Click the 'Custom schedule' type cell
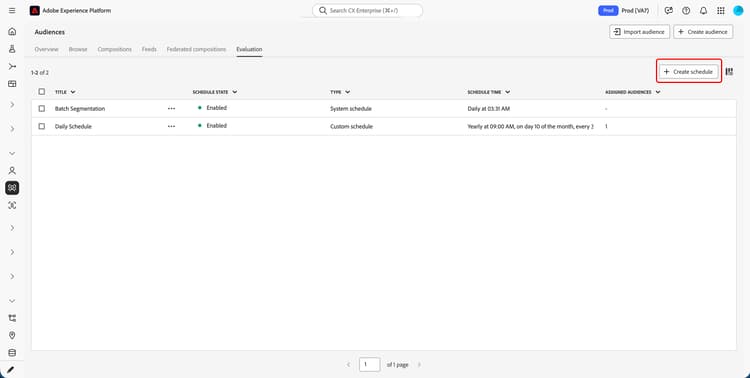 [351, 126]
